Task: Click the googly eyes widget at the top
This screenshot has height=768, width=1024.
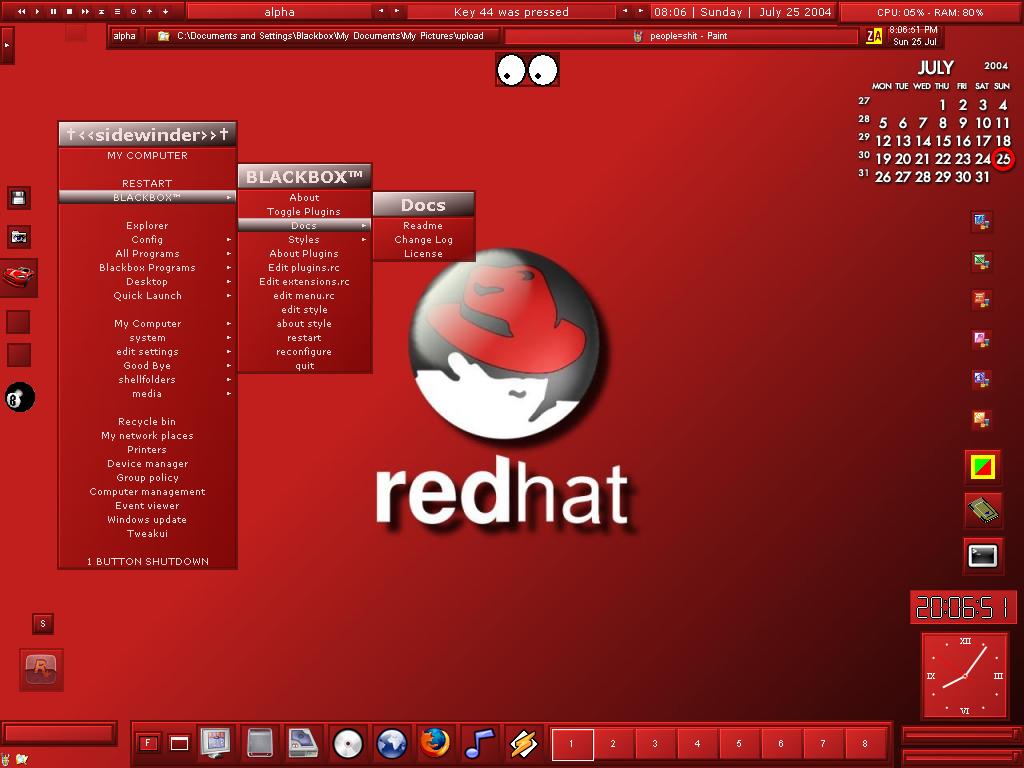Action: (527, 70)
